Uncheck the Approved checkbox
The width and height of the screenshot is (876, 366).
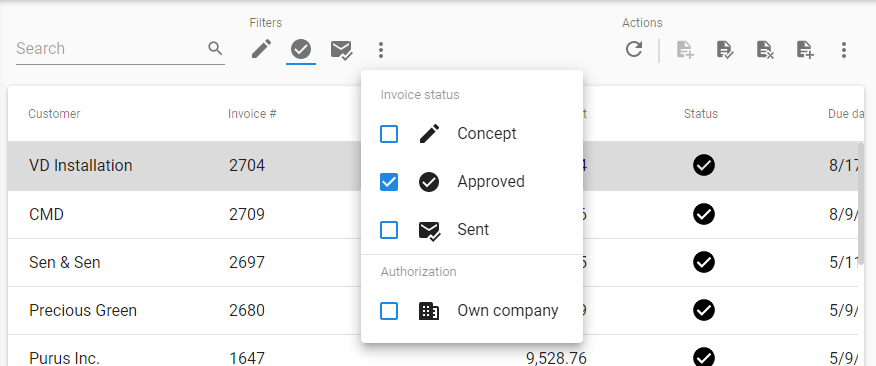tap(389, 182)
